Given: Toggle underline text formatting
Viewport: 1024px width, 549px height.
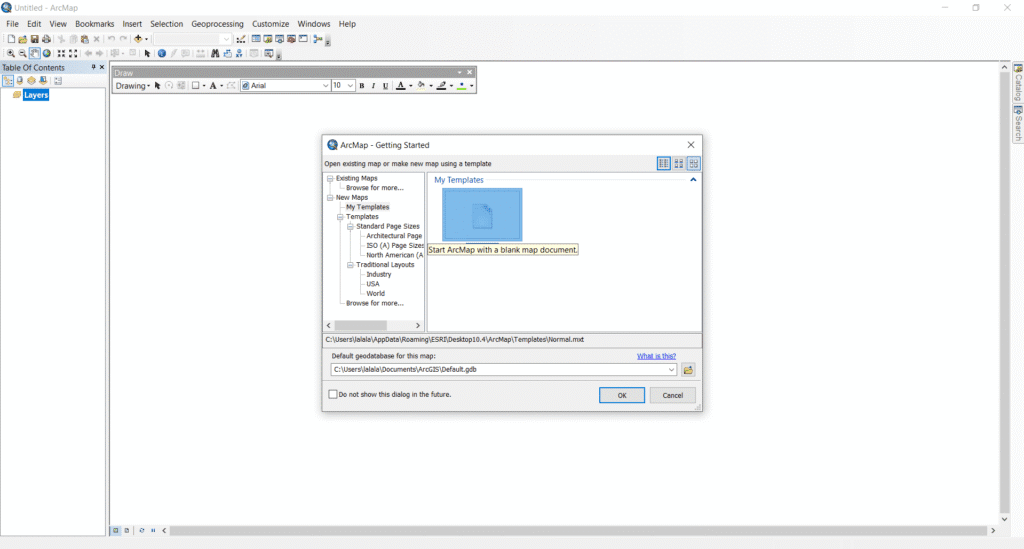Looking at the screenshot, I should click(385, 86).
